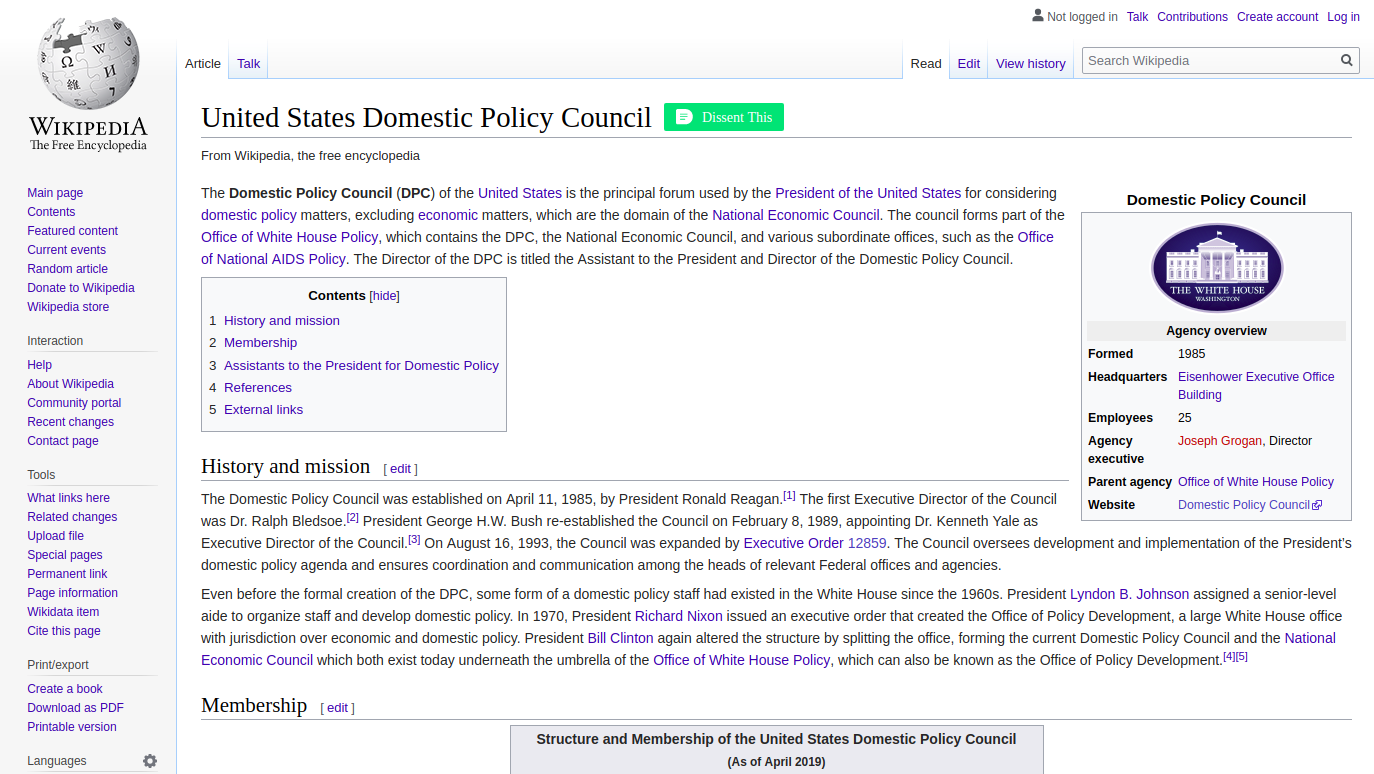Open National Economic Council link in intro
The width and height of the screenshot is (1374, 774).
796,215
